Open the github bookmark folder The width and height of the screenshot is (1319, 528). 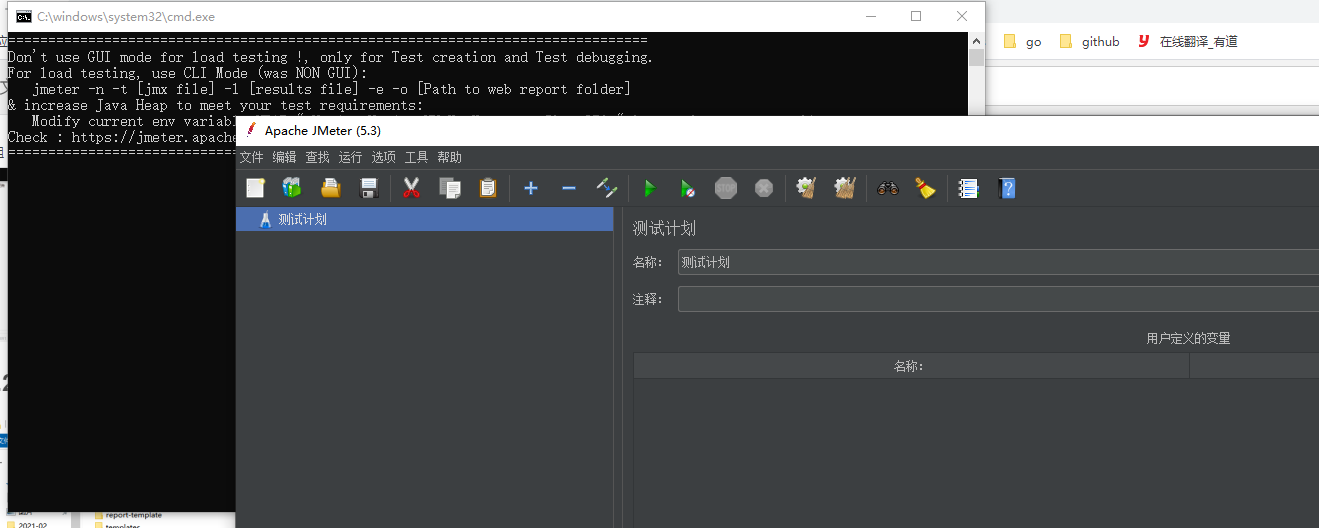[x=1089, y=42]
